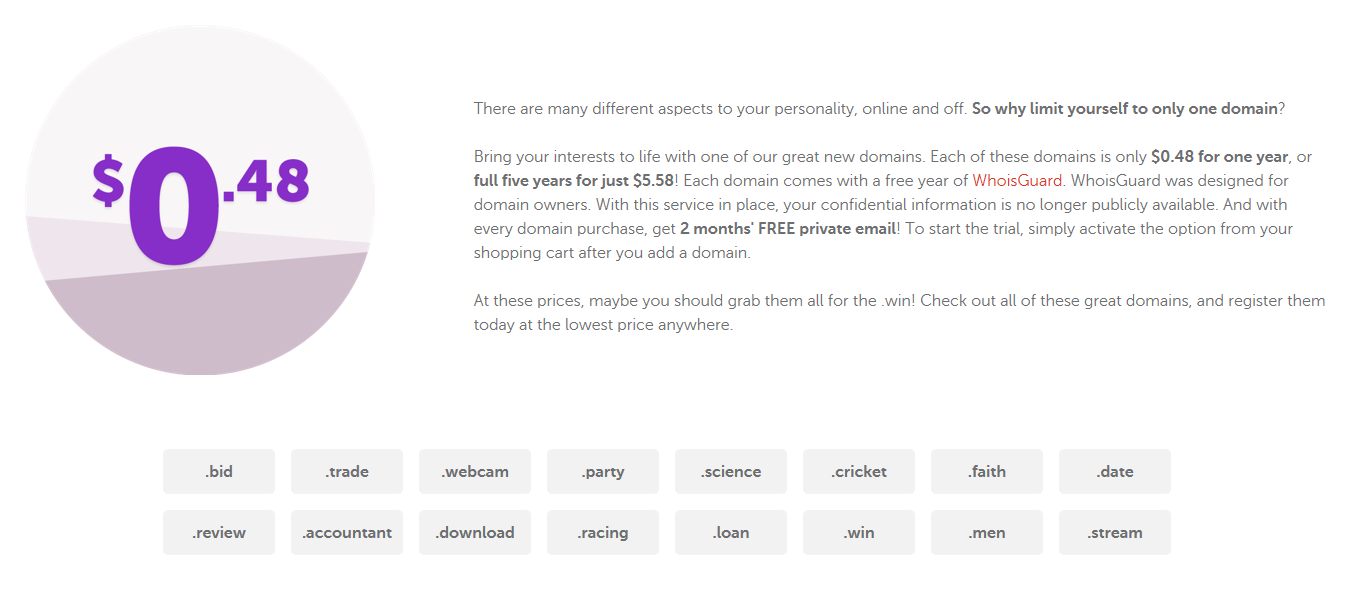Click the .accountant domain button
Image resolution: width=1365 pixels, height=604 pixels.
pyautogui.click(x=347, y=532)
